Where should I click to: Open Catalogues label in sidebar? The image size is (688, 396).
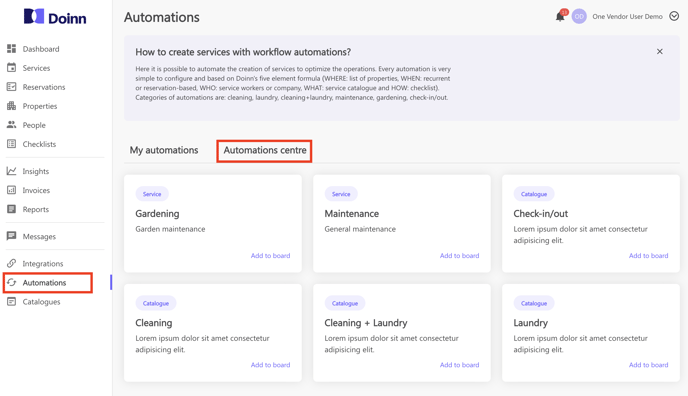point(42,302)
